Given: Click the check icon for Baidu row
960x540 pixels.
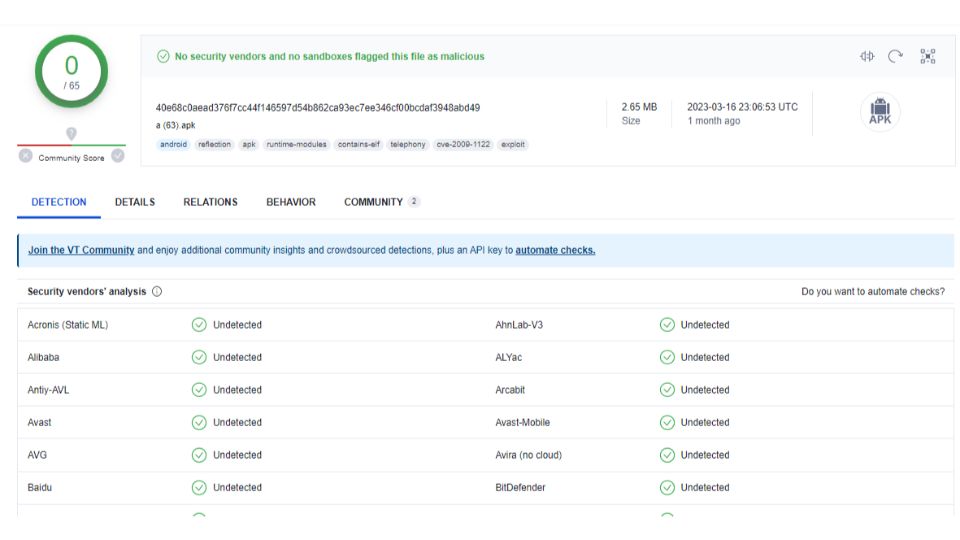Looking at the screenshot, I should point(199,487).
